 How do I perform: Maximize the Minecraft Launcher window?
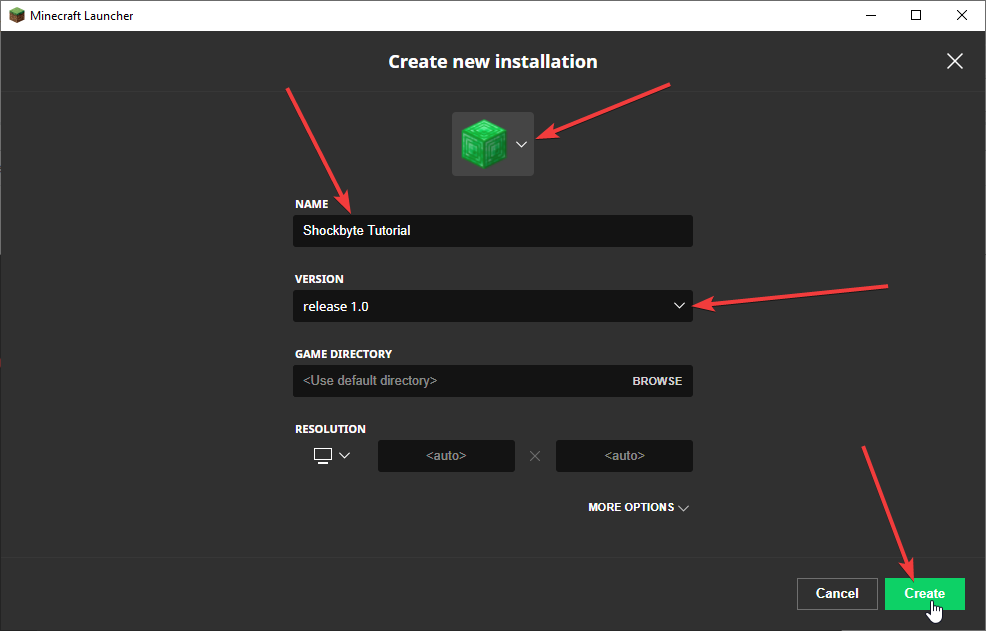point(915,15)
